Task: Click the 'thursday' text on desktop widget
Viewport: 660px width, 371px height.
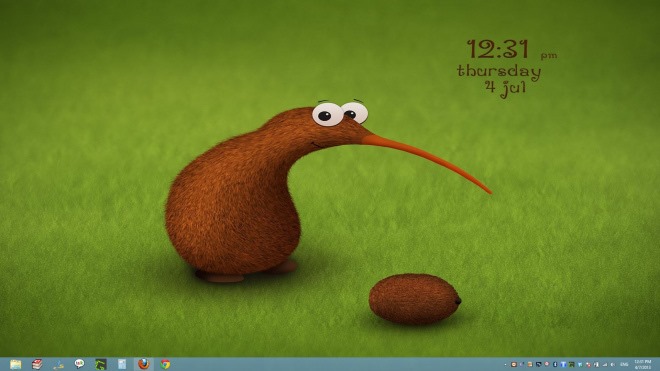Action: (x=499, y=71)
